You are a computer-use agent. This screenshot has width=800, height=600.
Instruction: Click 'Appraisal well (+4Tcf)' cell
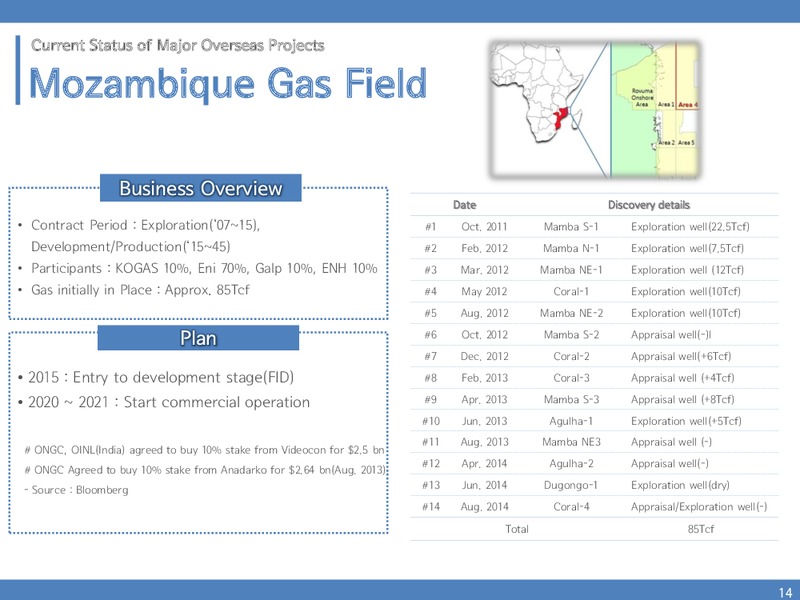tap(683, 378)
